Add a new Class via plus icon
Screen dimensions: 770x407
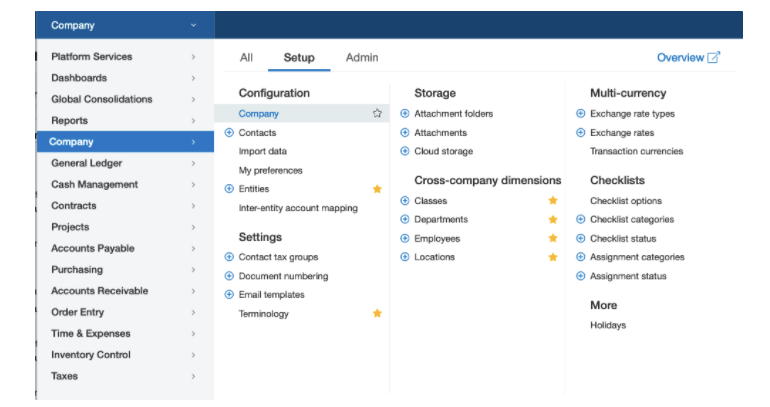coord(405,201)
